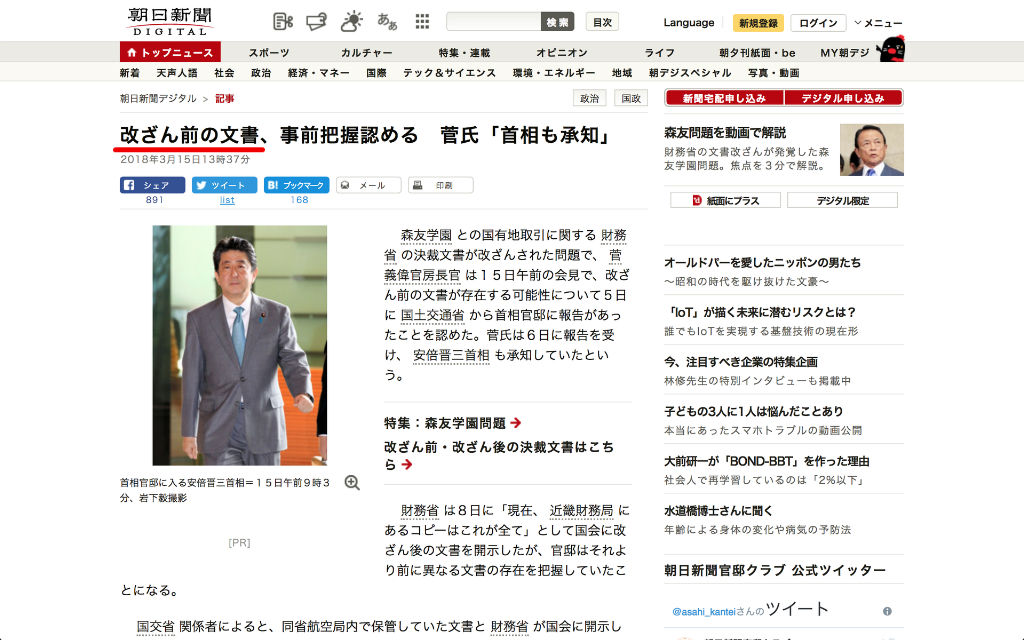This screenshot has width=1024, height=640.
Task: Open the 森友学園 keyword link
Action: click(426, 235)
